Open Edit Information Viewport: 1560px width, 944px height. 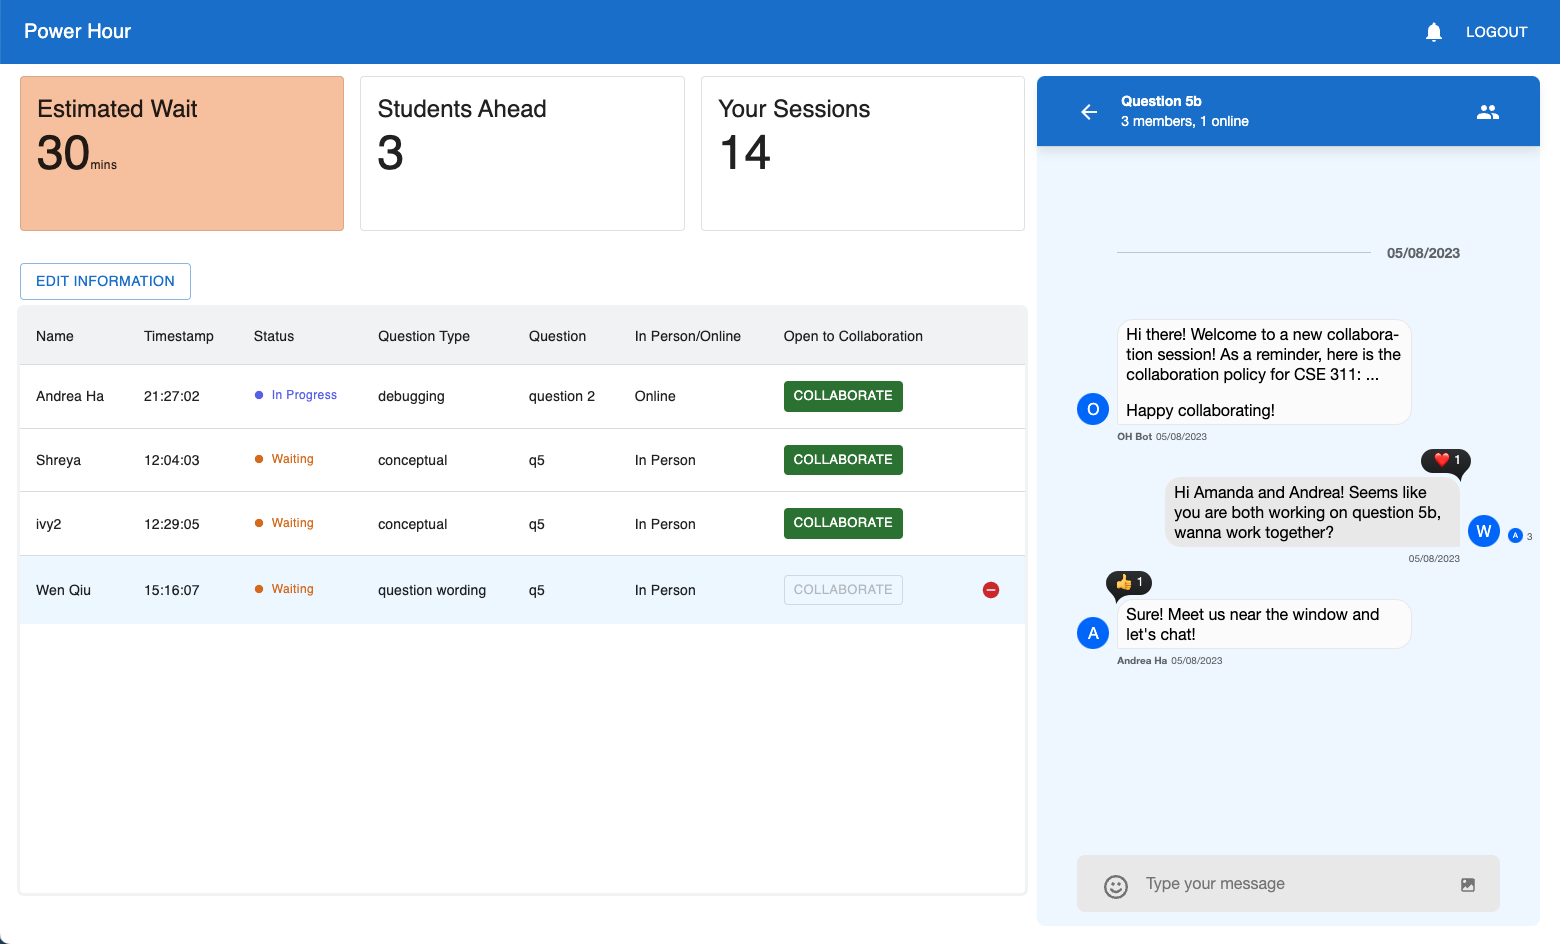pos(105,281)
